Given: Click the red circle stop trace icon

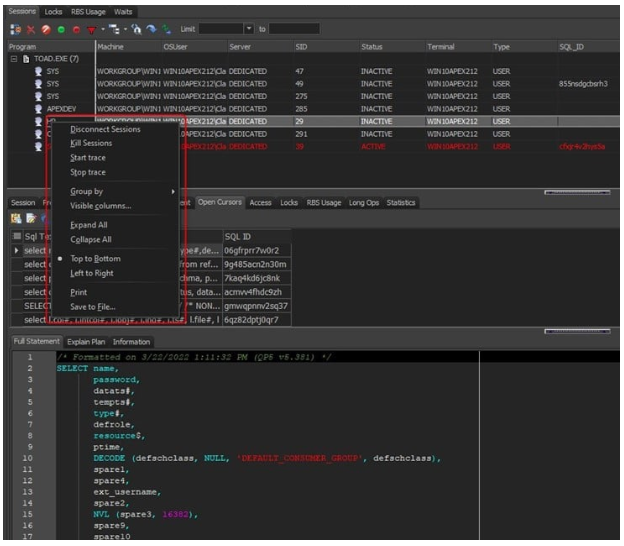Looking at the screenshot, I should tap(76, 29).
